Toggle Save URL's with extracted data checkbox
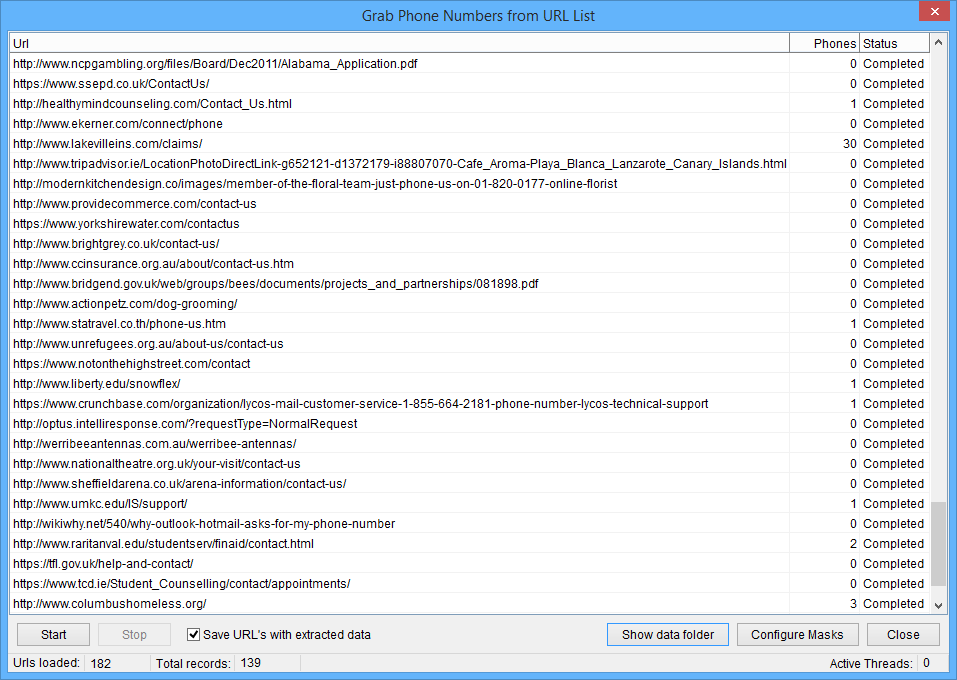957x680 pixels. [x=195, y=635]
